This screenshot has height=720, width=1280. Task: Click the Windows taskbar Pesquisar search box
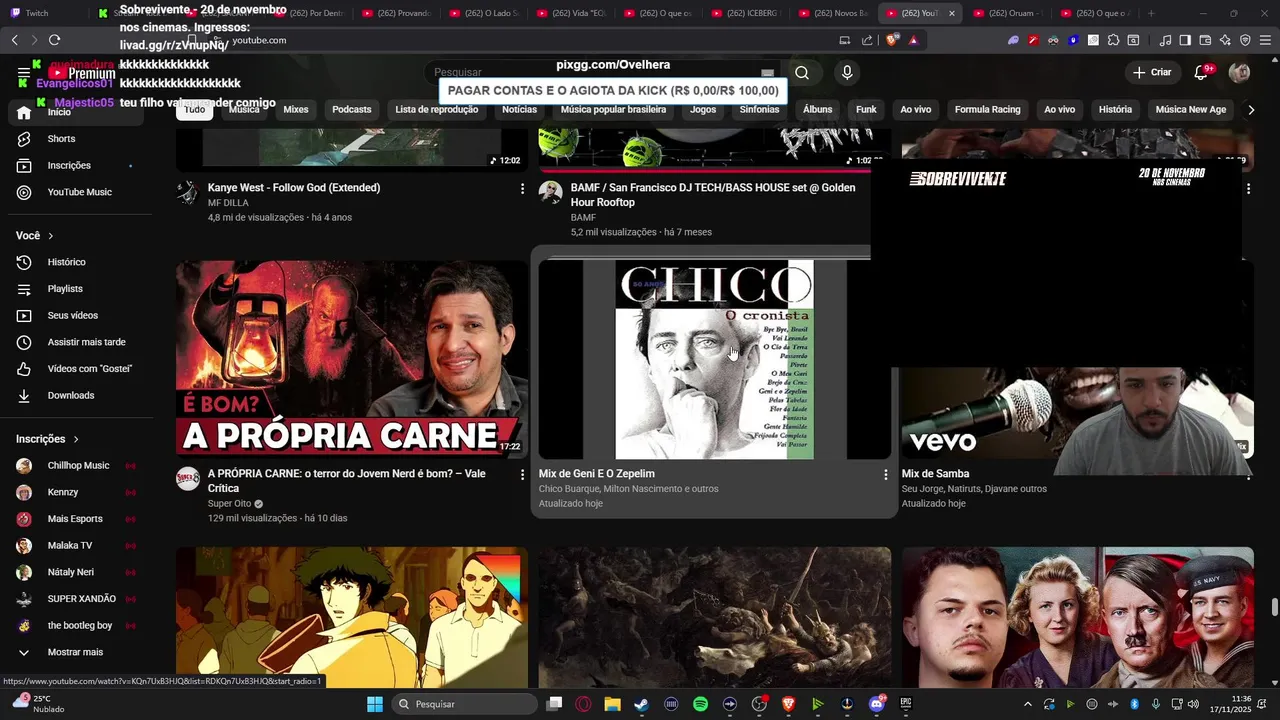pos(465,704)
